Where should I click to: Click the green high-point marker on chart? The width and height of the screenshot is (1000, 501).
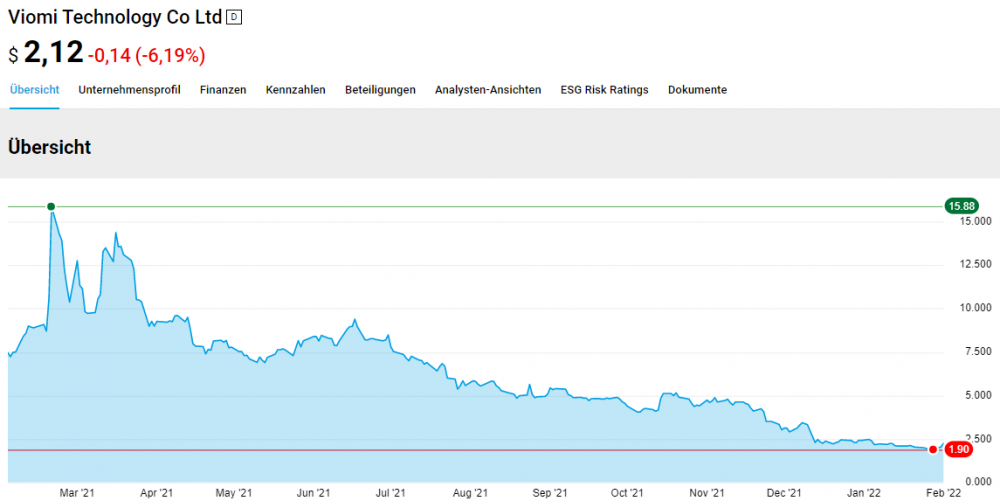[x=51, y=206]
